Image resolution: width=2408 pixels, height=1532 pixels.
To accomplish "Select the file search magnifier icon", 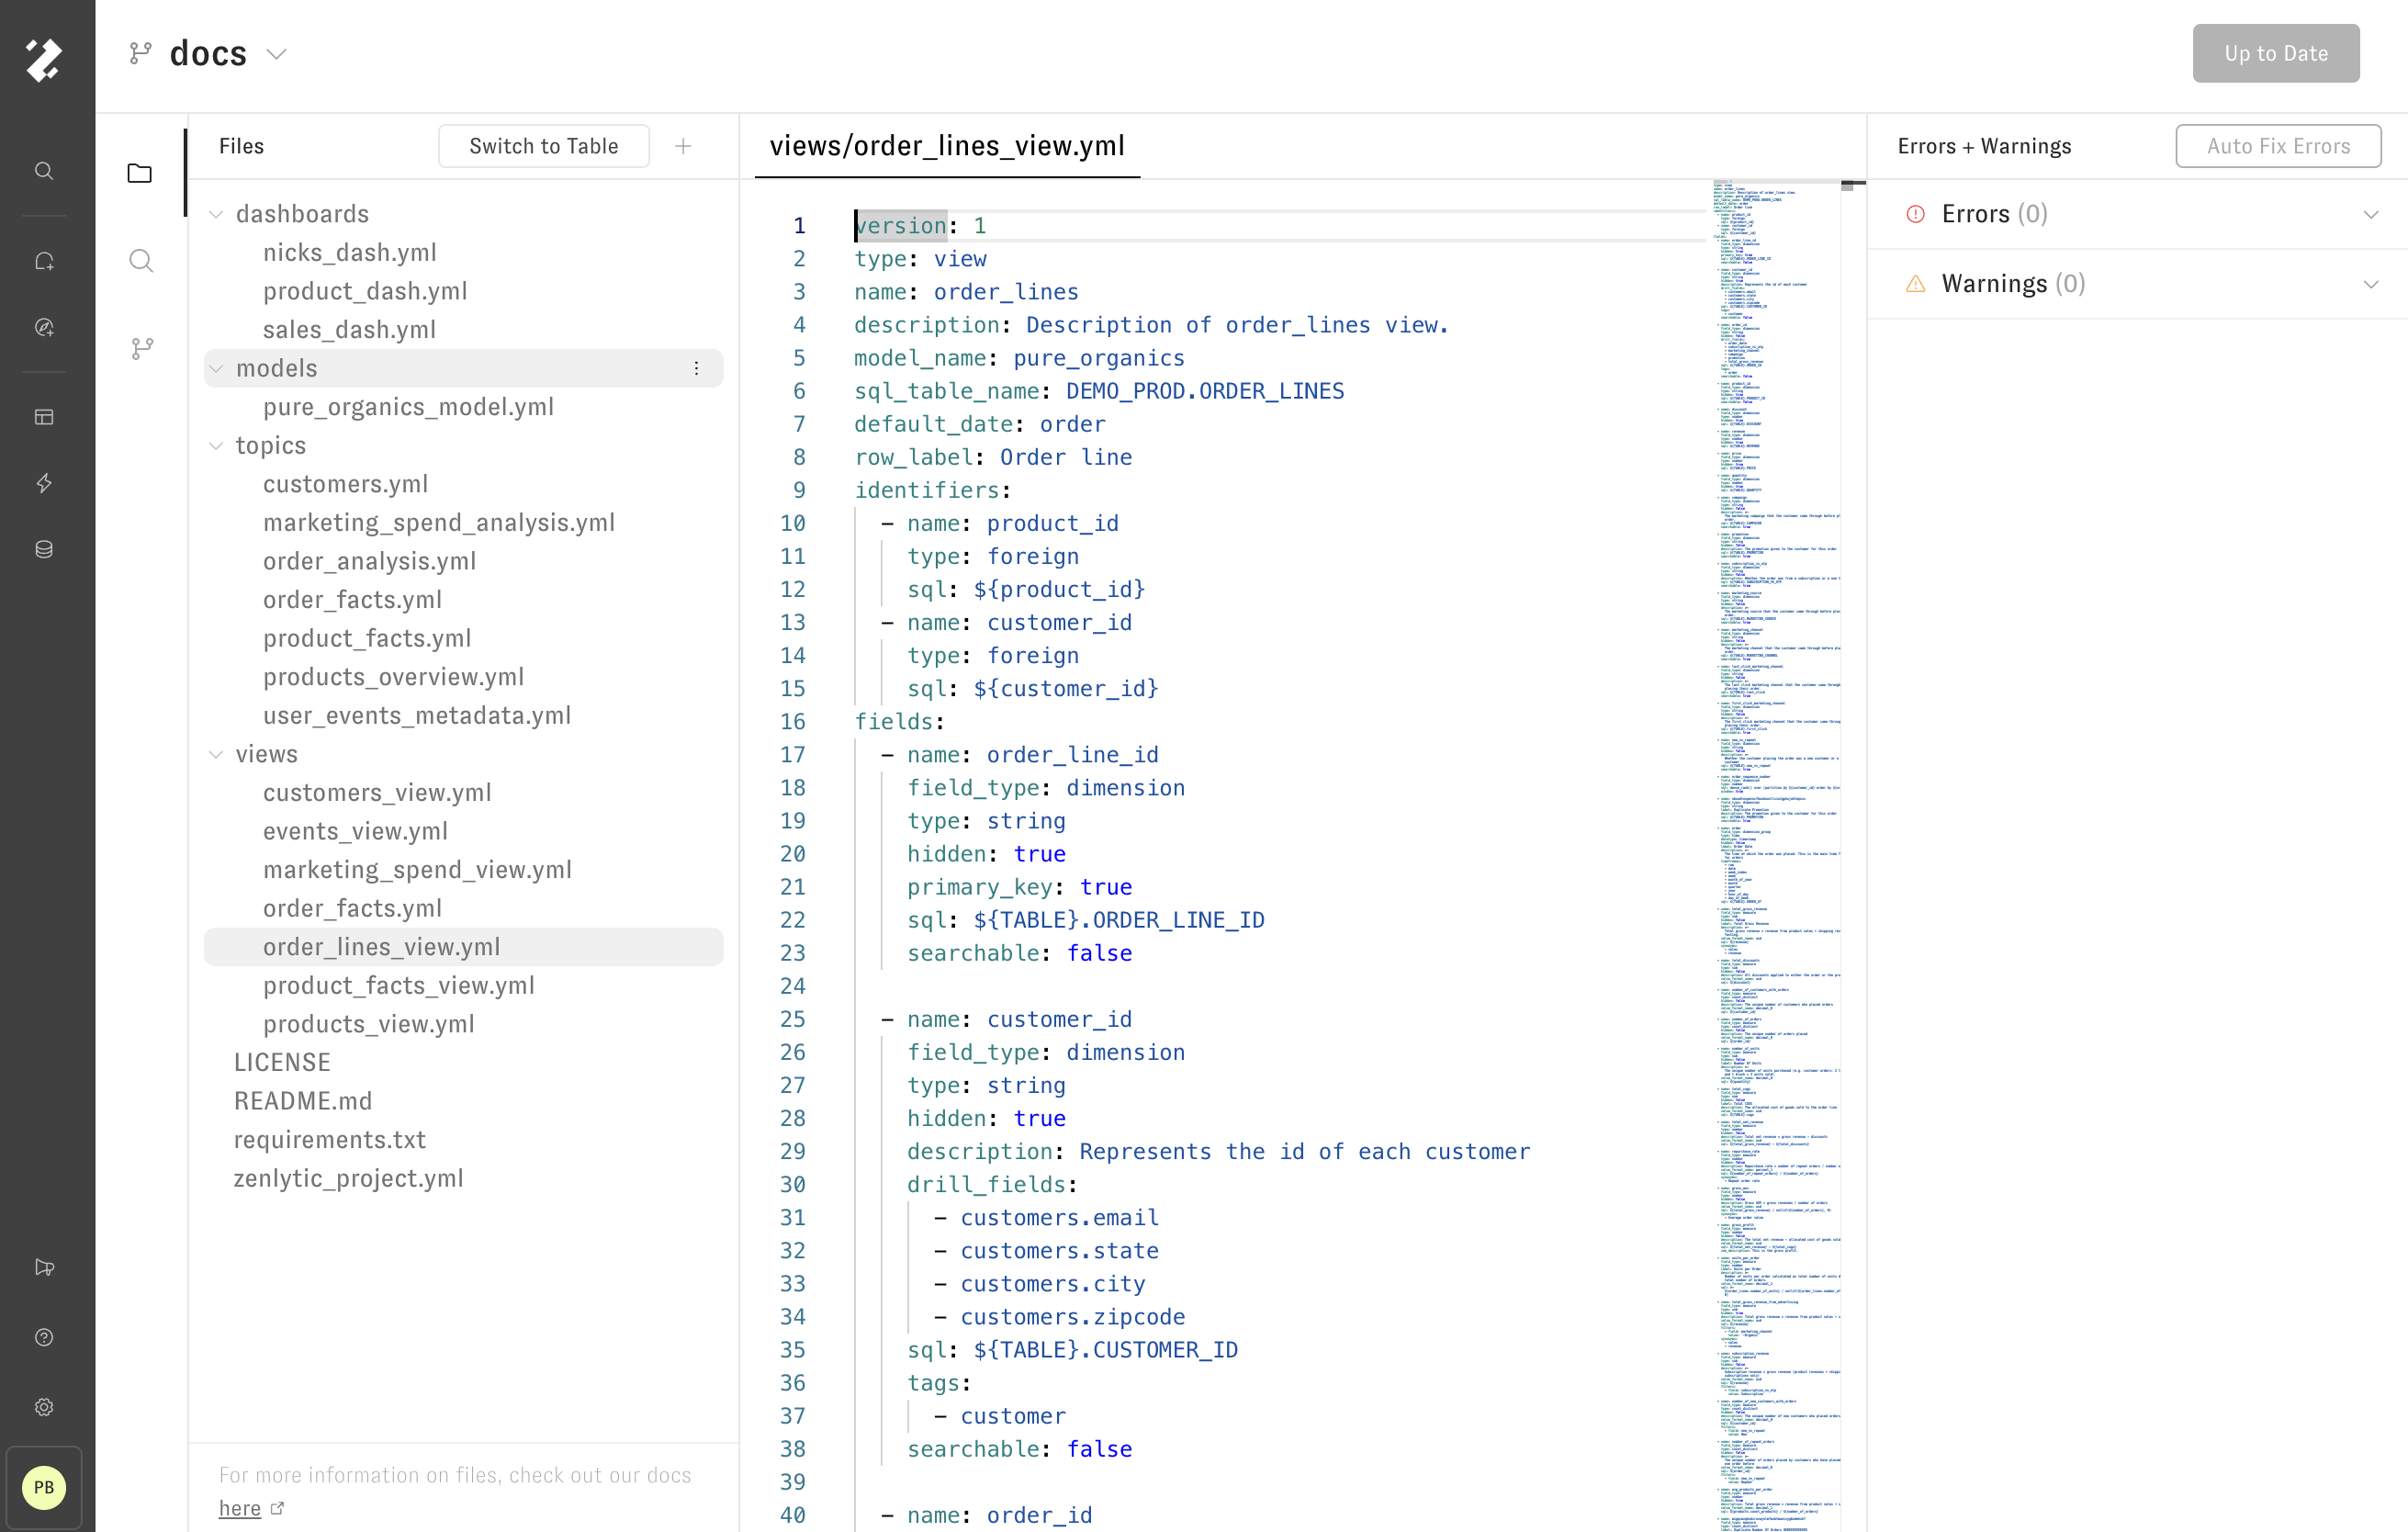I will (141, 261).
